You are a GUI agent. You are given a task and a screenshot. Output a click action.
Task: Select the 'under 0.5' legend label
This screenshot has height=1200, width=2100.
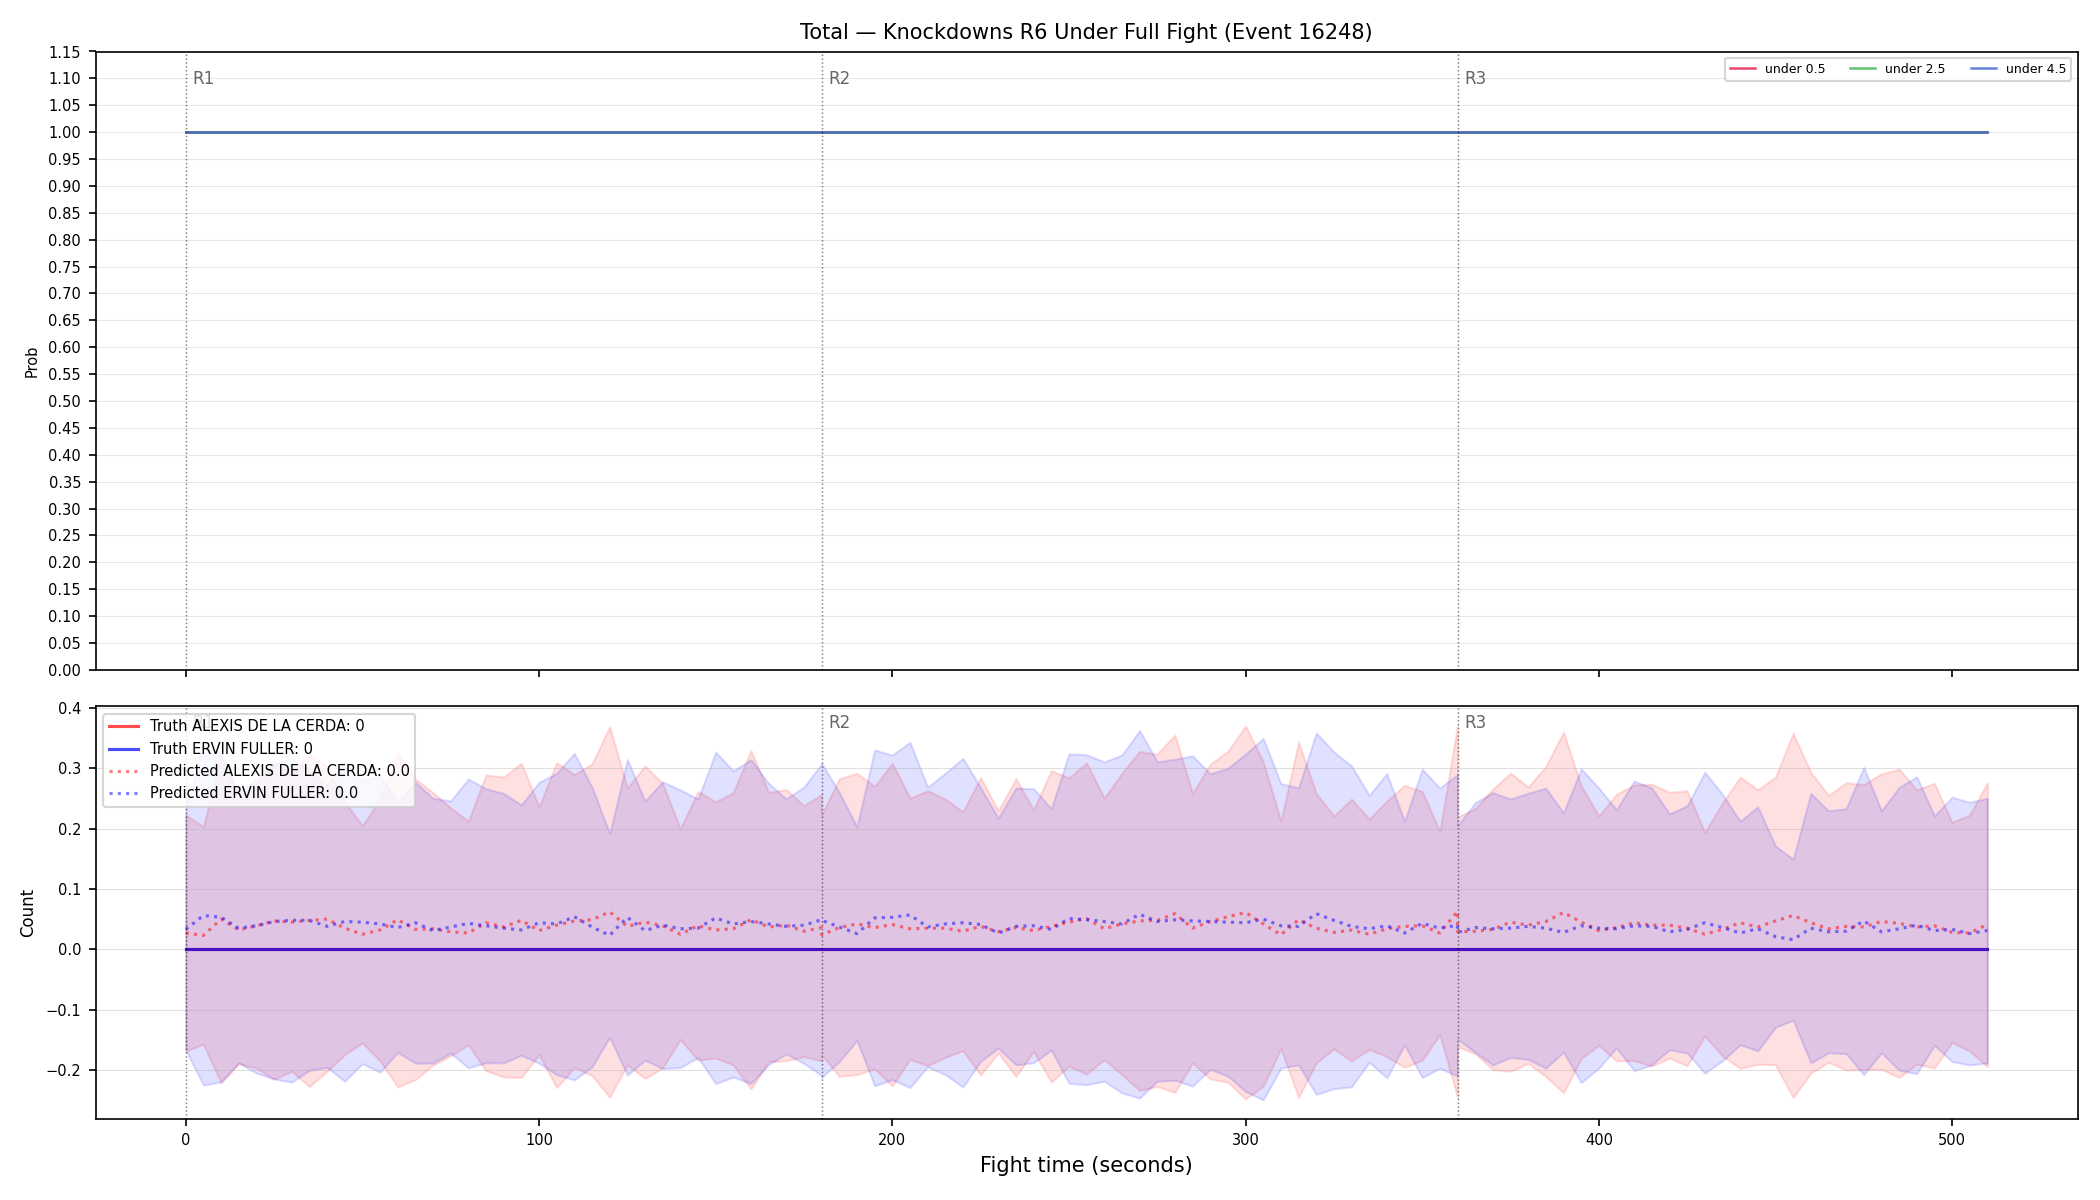tap(1795, 69)
